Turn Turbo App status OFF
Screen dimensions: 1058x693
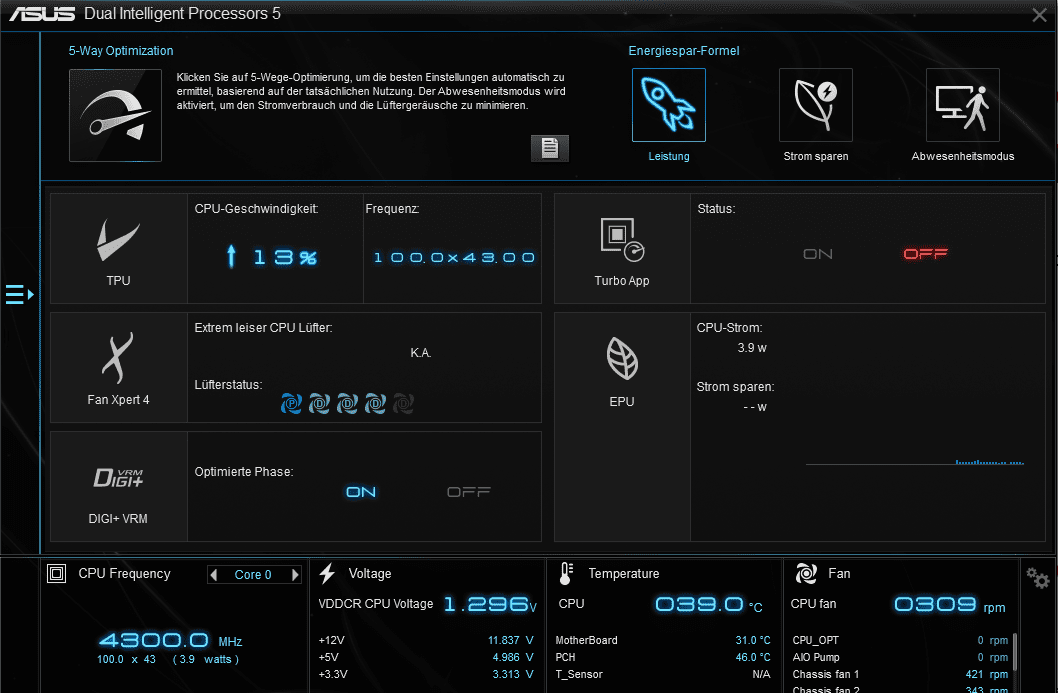[x=926, y=254]
